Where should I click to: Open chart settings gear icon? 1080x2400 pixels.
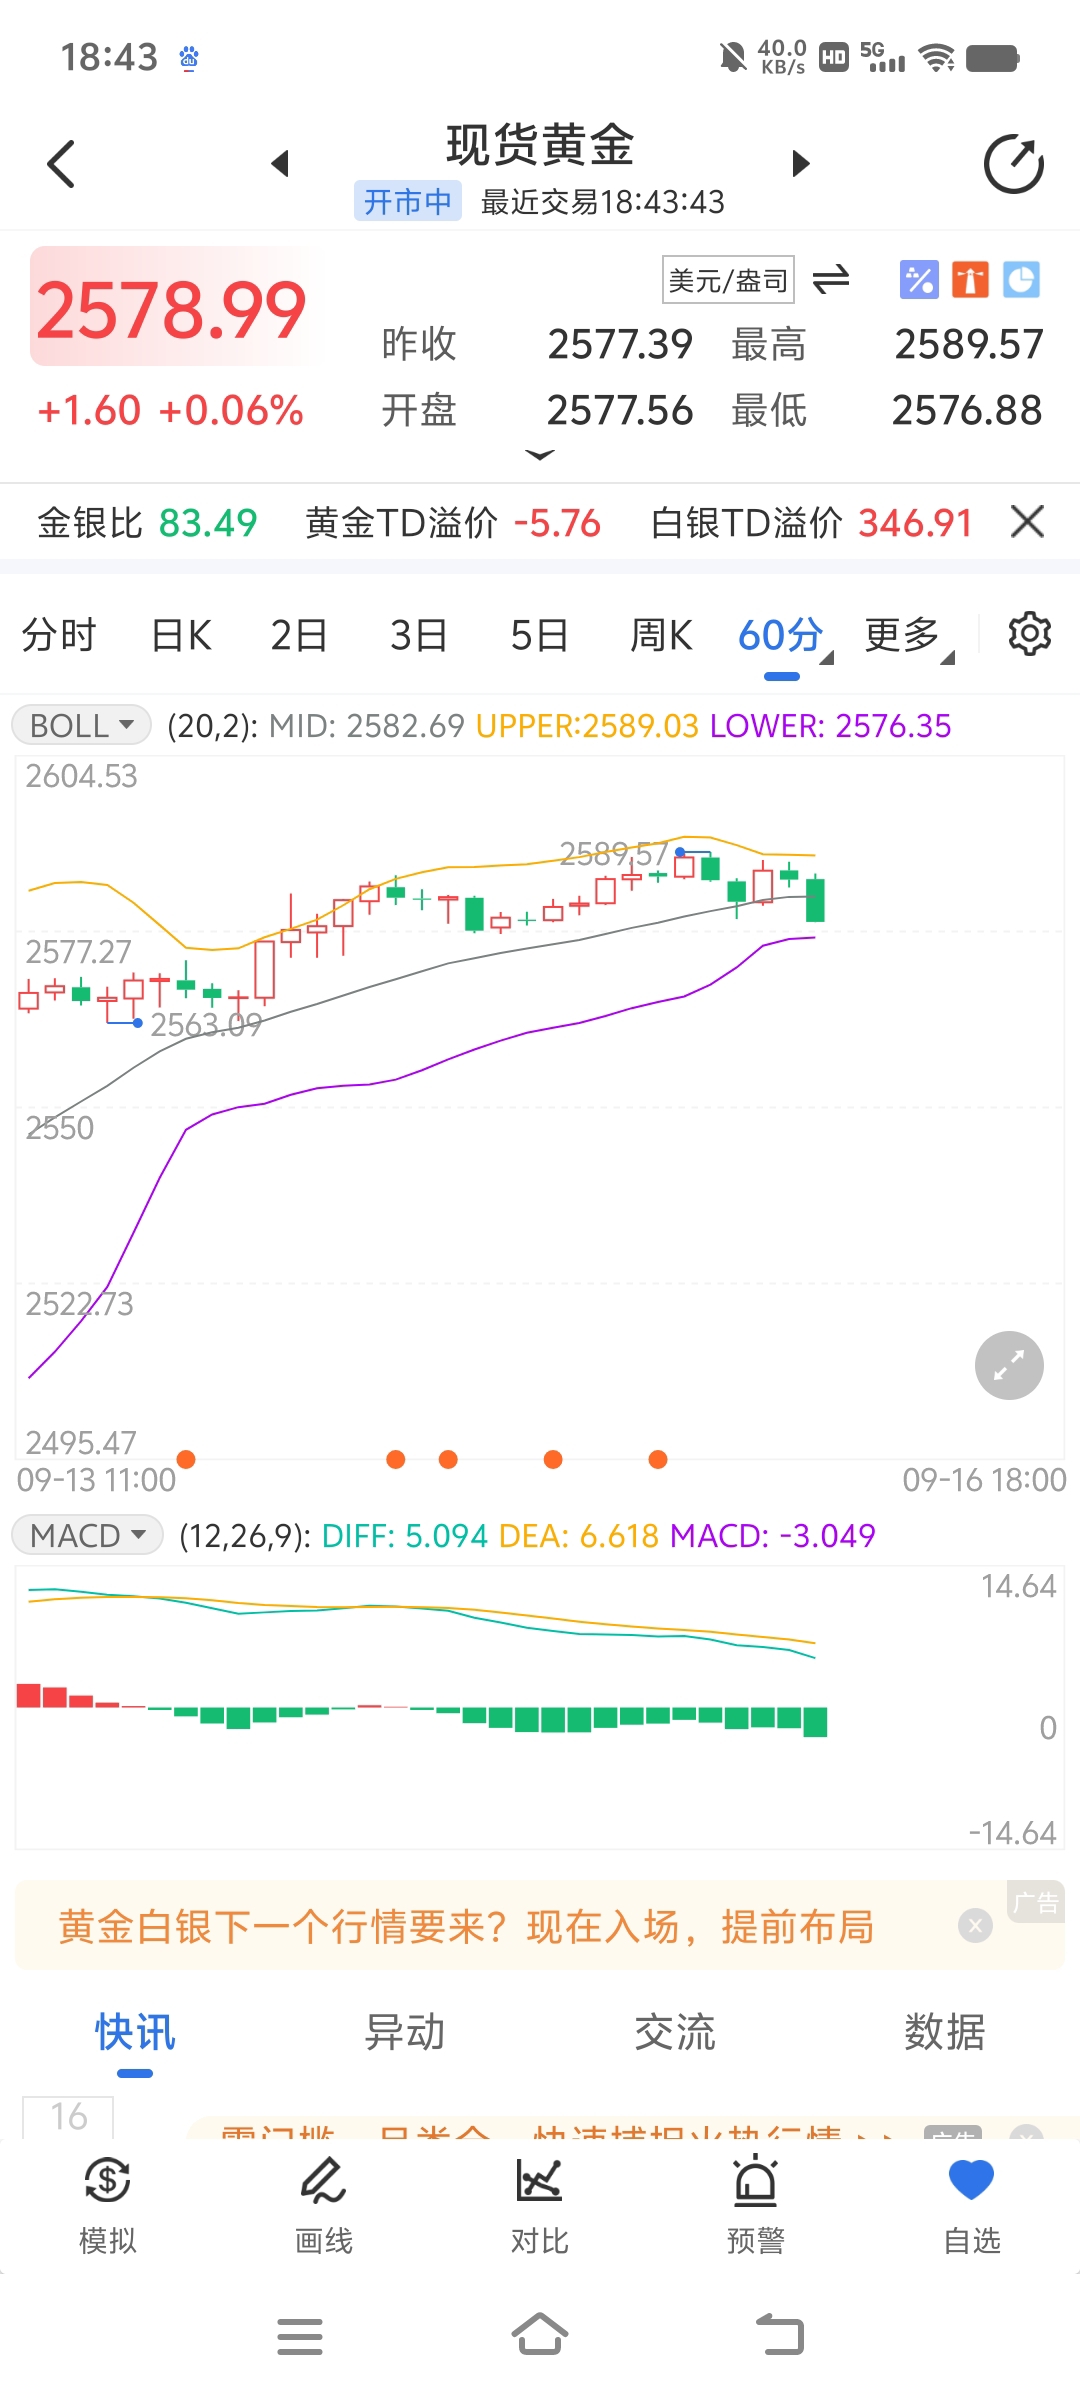(1029, 634)
